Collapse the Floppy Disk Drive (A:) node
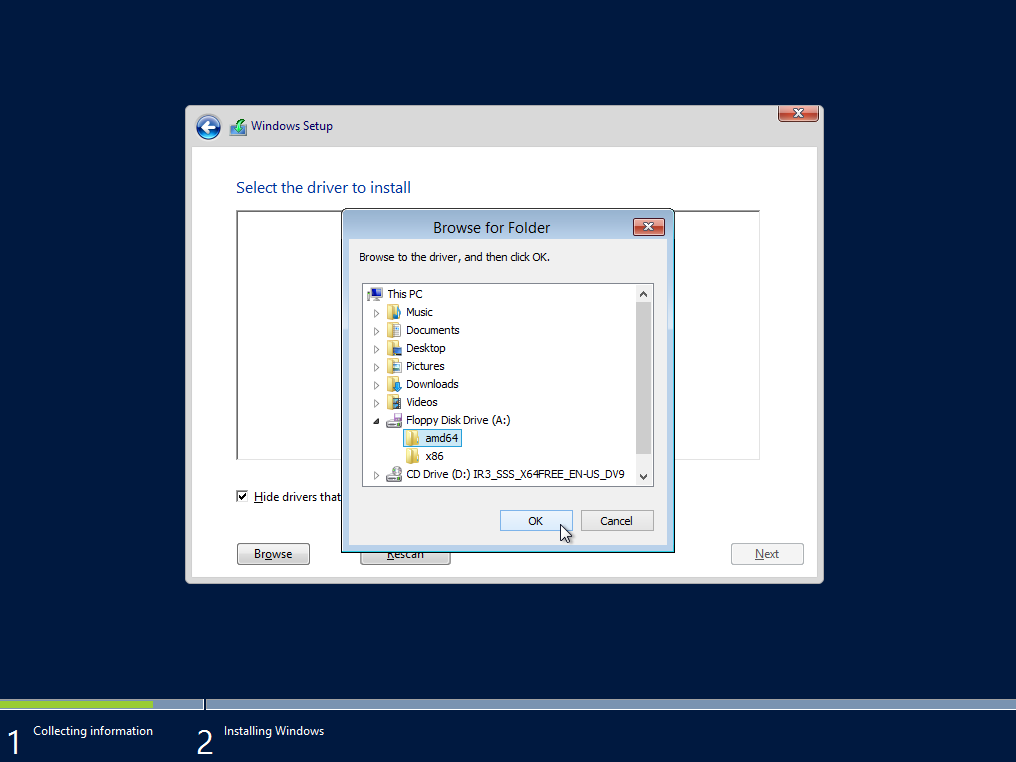 (376, 421)
